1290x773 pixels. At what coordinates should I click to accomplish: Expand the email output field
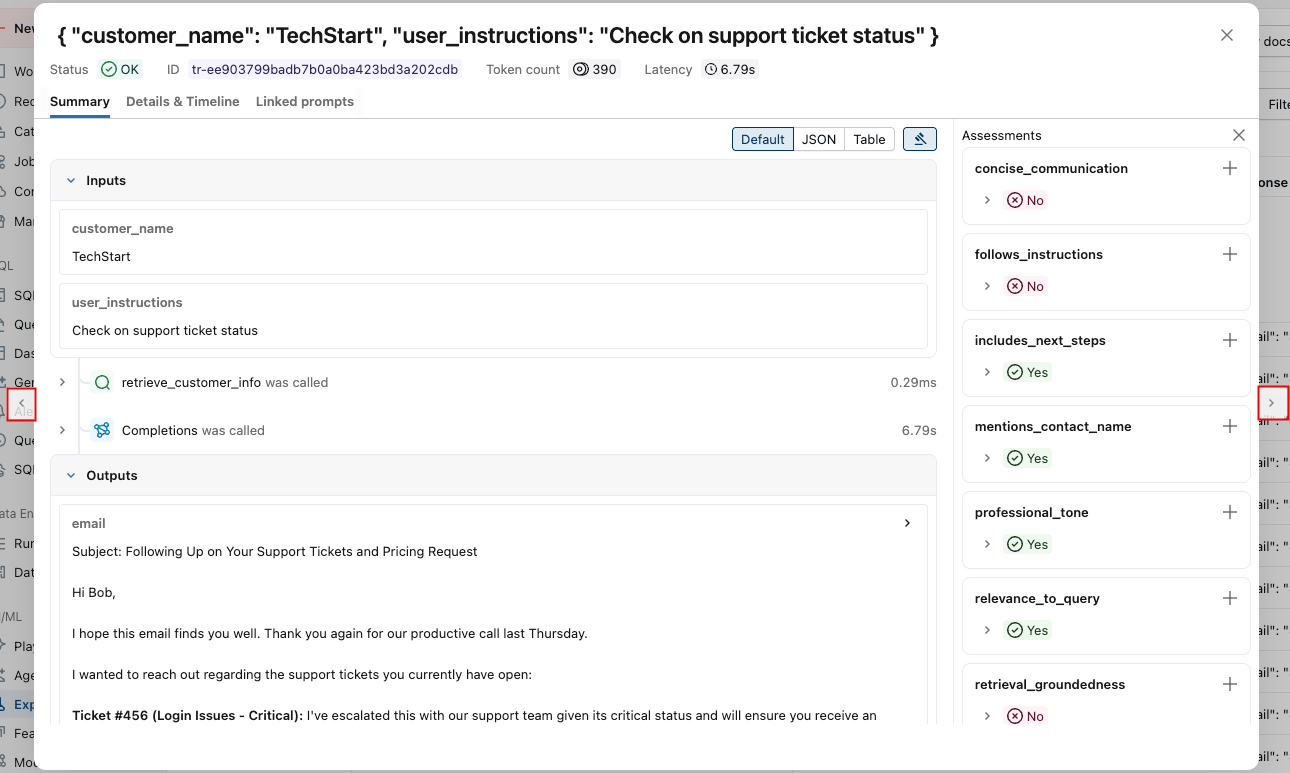click(x=907, y=522)
